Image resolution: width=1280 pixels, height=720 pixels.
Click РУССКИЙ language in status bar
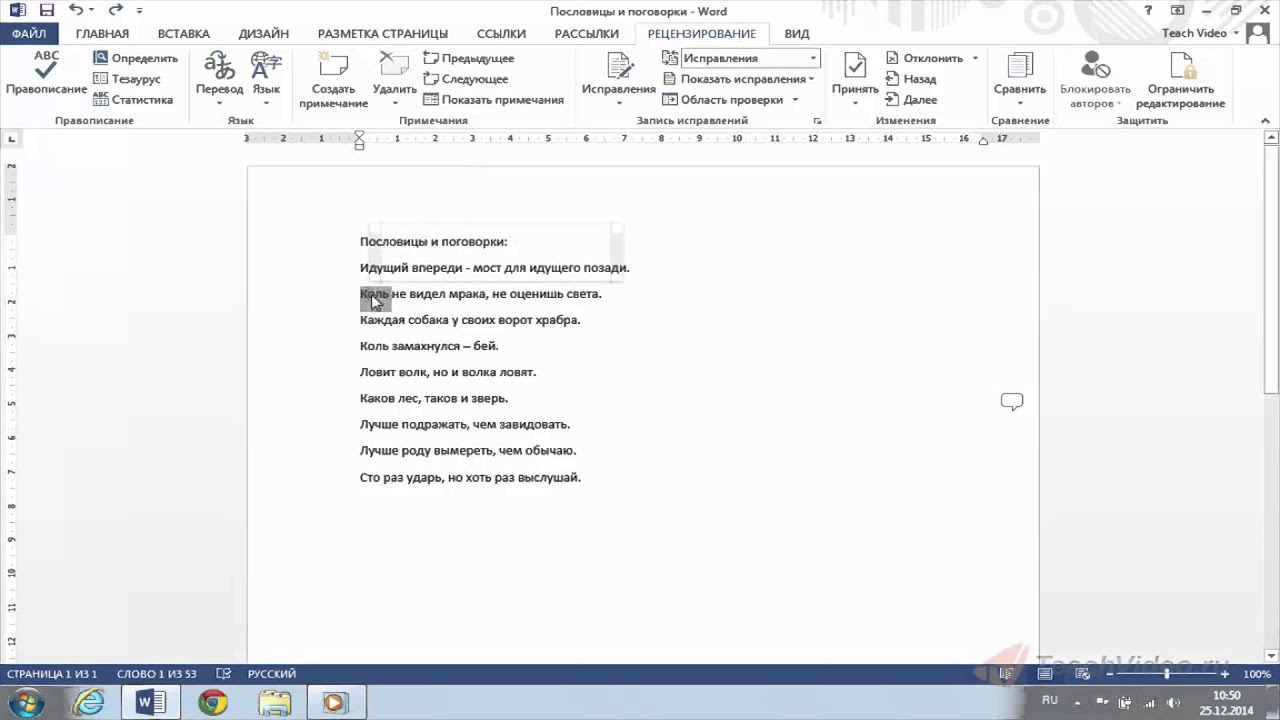pos(272,674)
